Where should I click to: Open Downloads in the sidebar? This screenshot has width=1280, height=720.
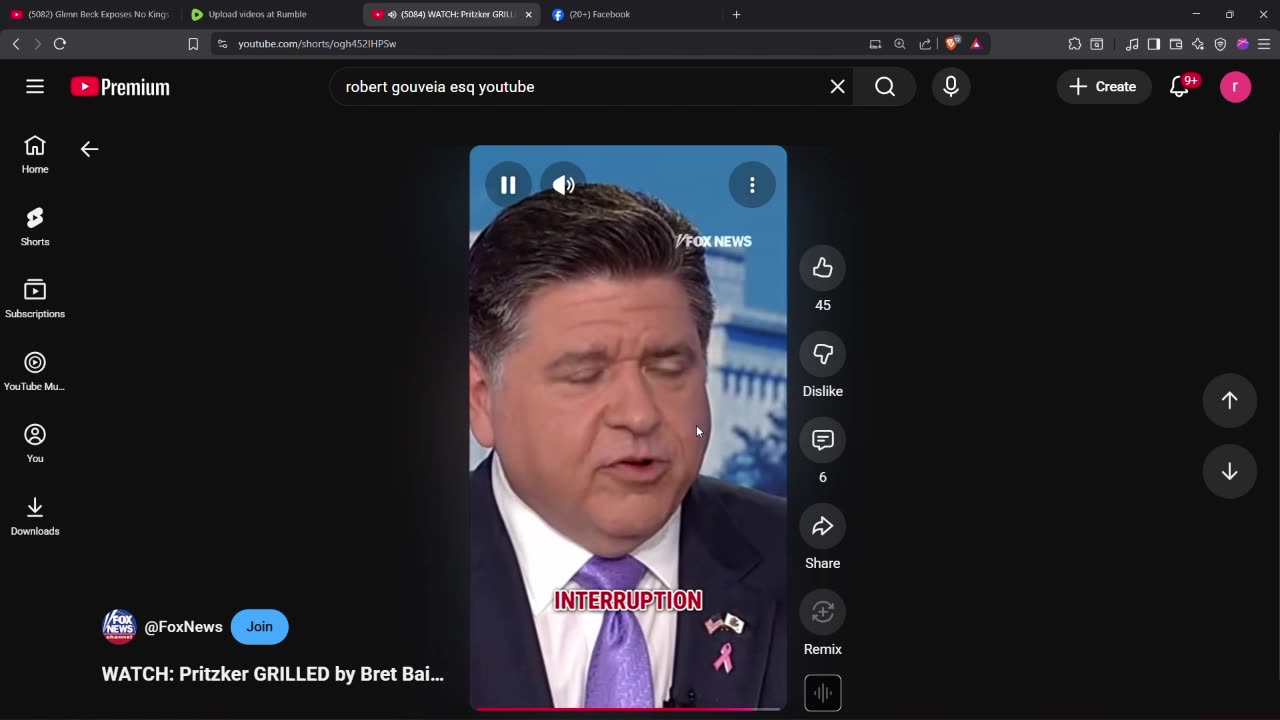pyautogui.click(x=35, y=516)
